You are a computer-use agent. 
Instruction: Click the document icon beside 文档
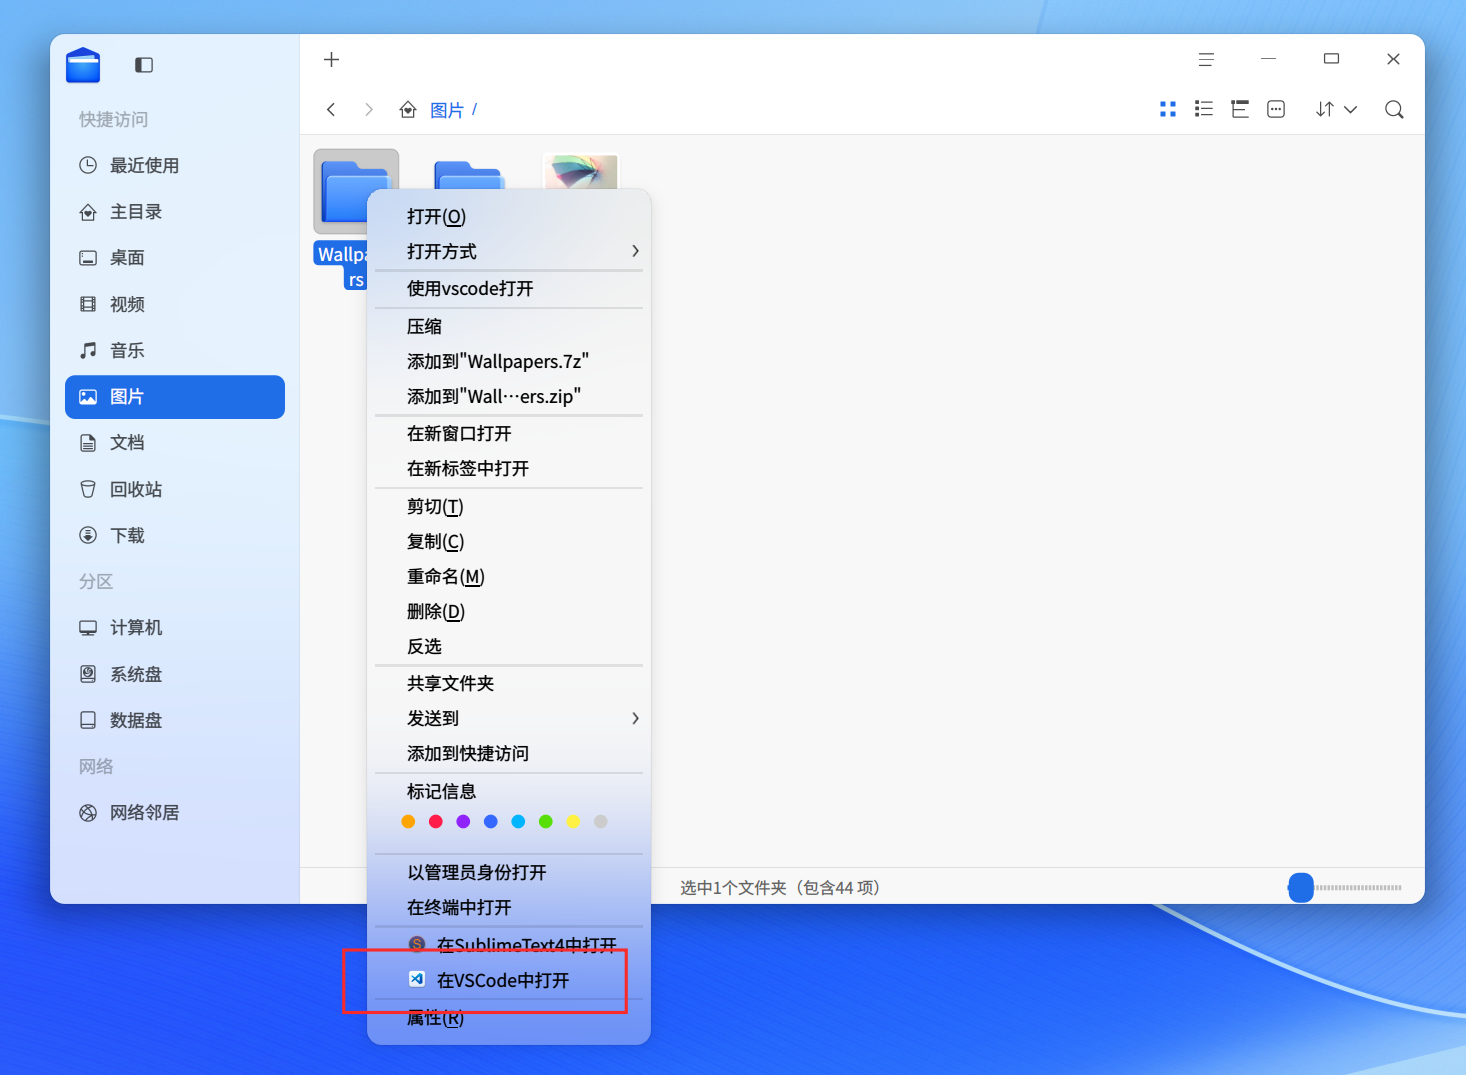pos(88,443)
